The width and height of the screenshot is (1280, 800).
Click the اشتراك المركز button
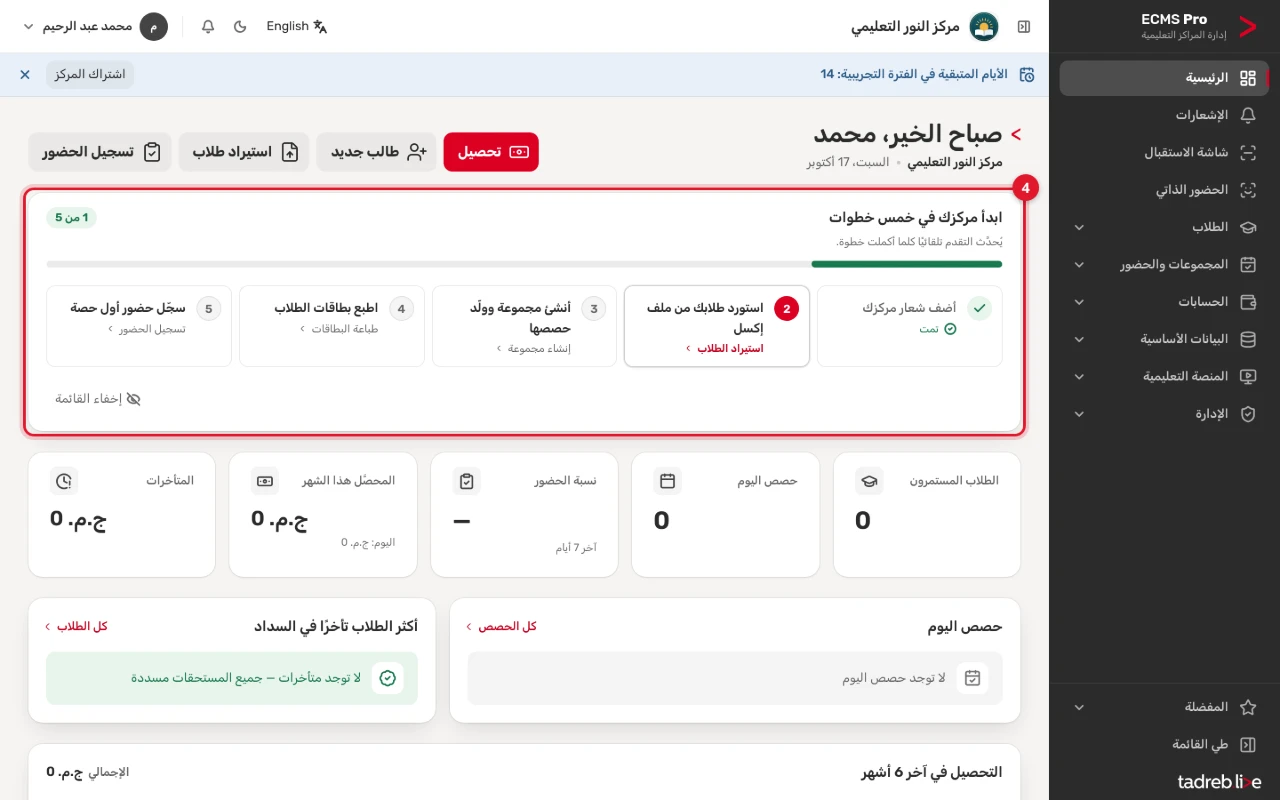click(90, 75)
